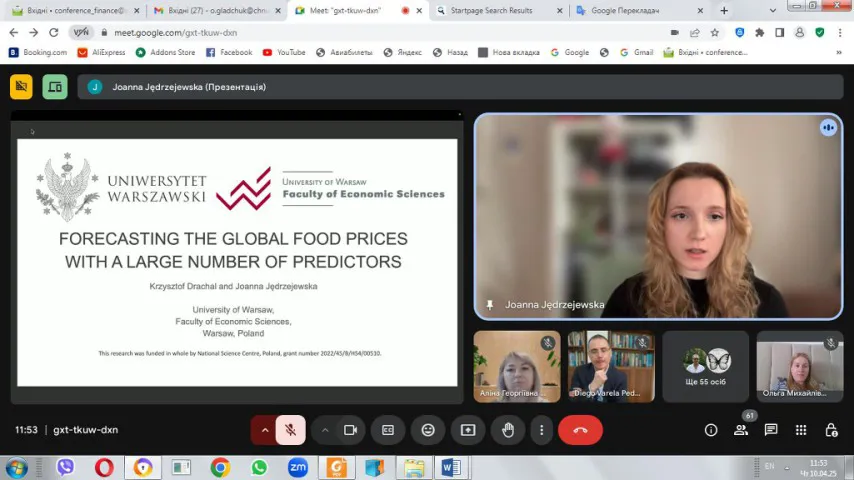Expand video settings arrow beside camera

(x=325, y=430)
